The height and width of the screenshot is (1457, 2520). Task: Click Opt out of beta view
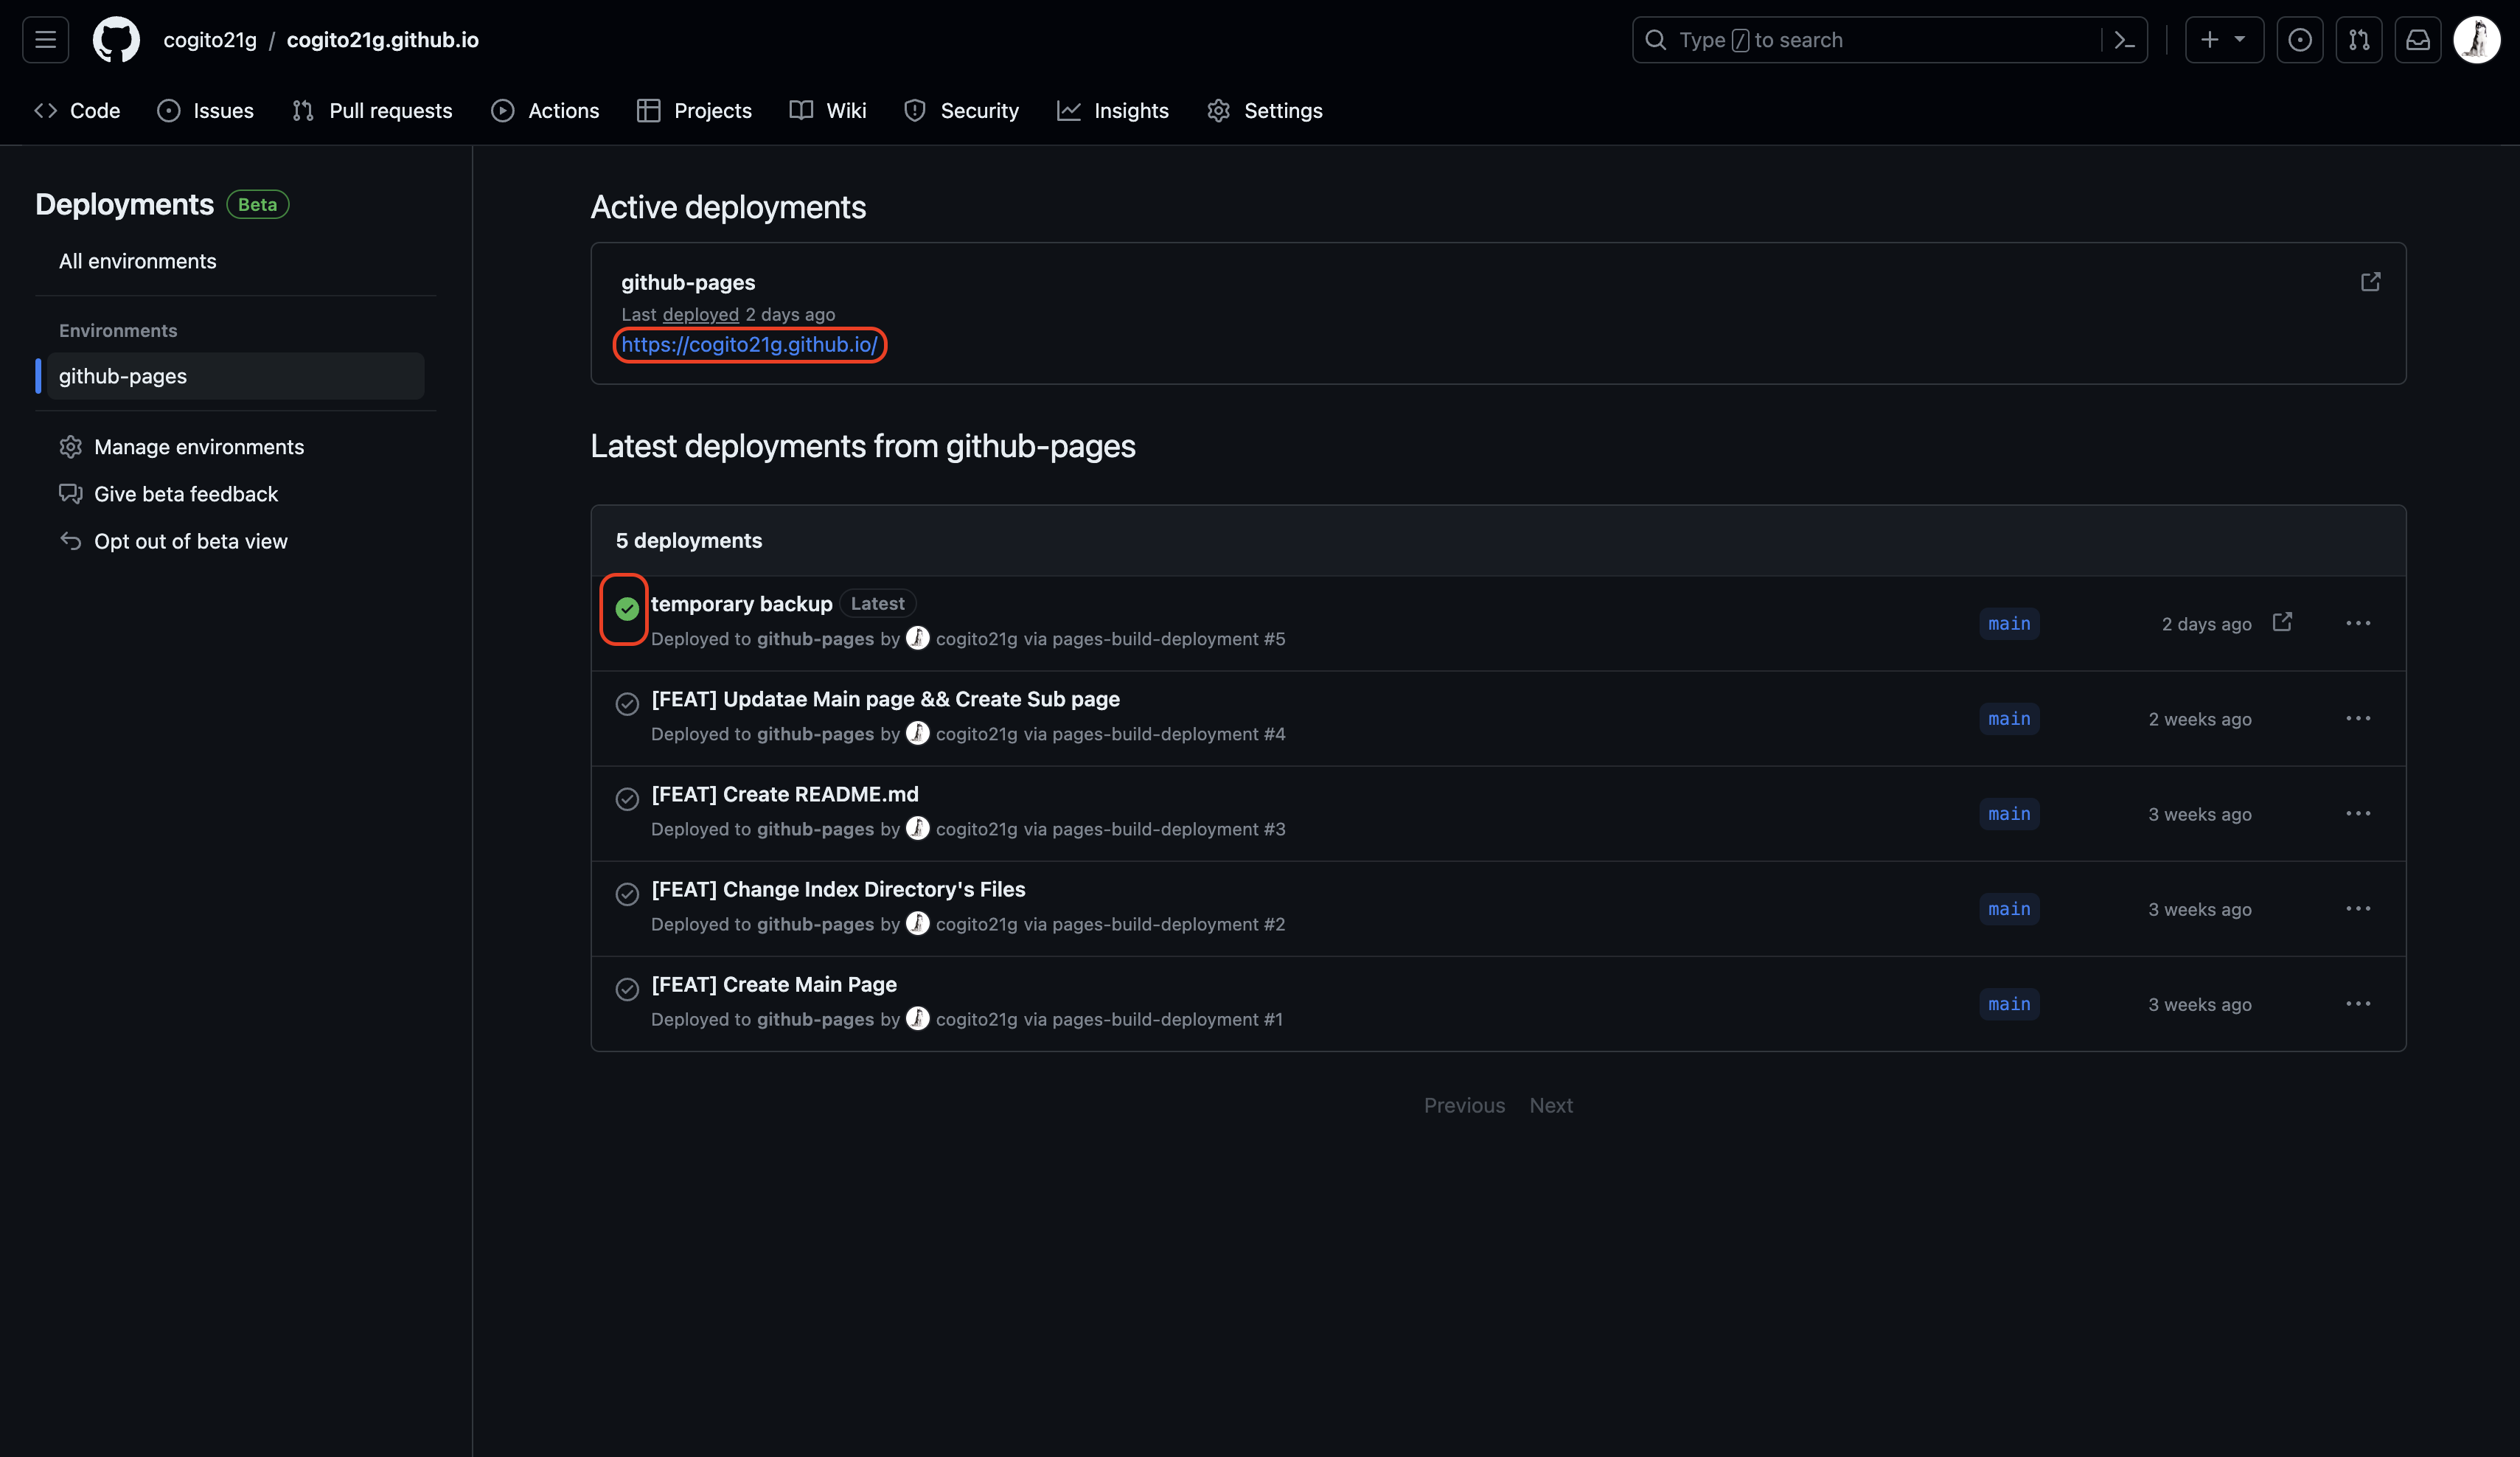[190, 541]
